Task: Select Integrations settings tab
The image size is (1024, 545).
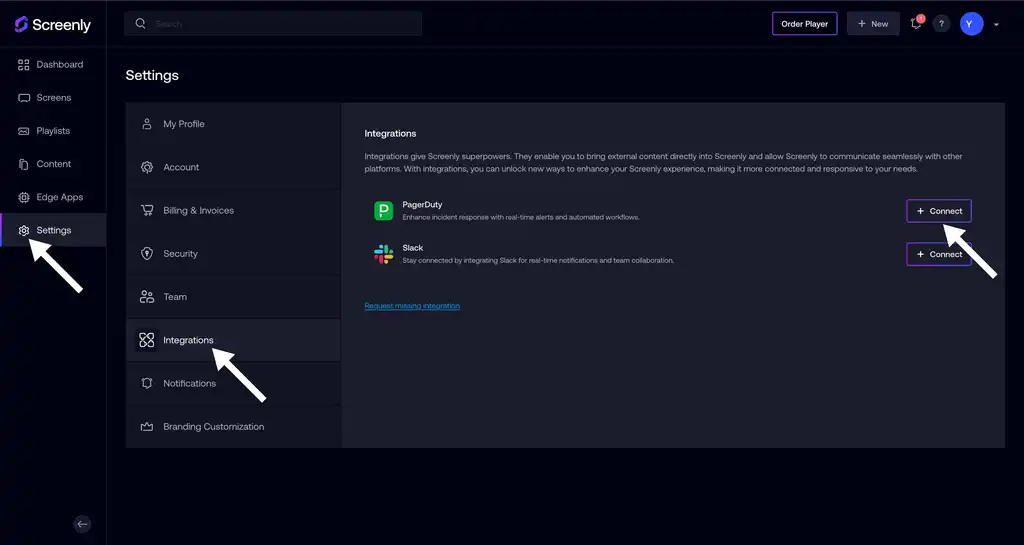Action: pyautogui.click(x=233, y=340)
